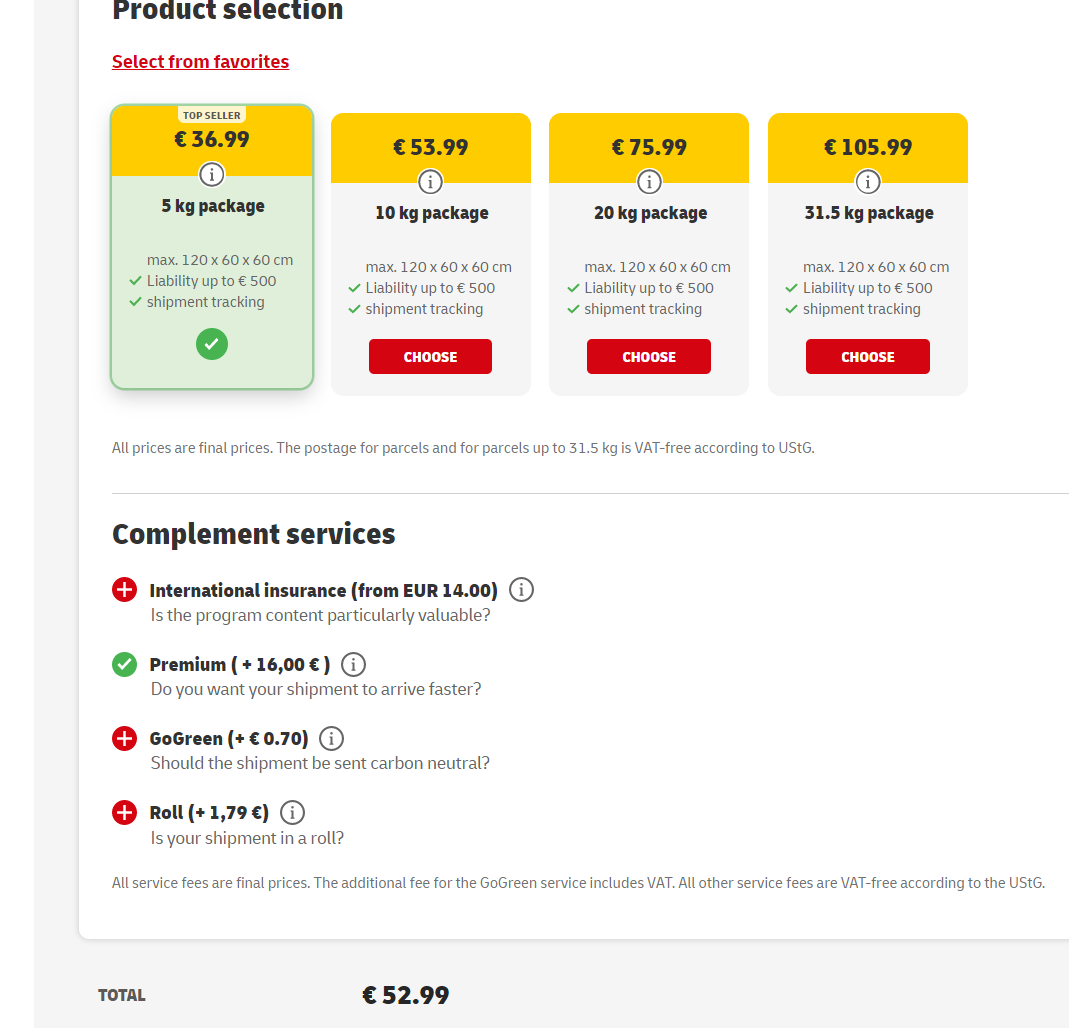Choose the 31.5 kg package
Screen dimensions: 1069x1028
868,357
